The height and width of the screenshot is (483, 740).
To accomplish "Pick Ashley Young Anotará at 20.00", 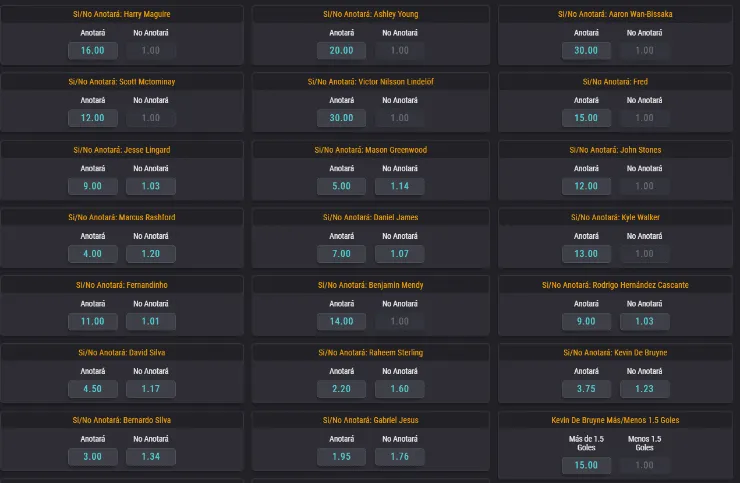I will pos(341,50).
